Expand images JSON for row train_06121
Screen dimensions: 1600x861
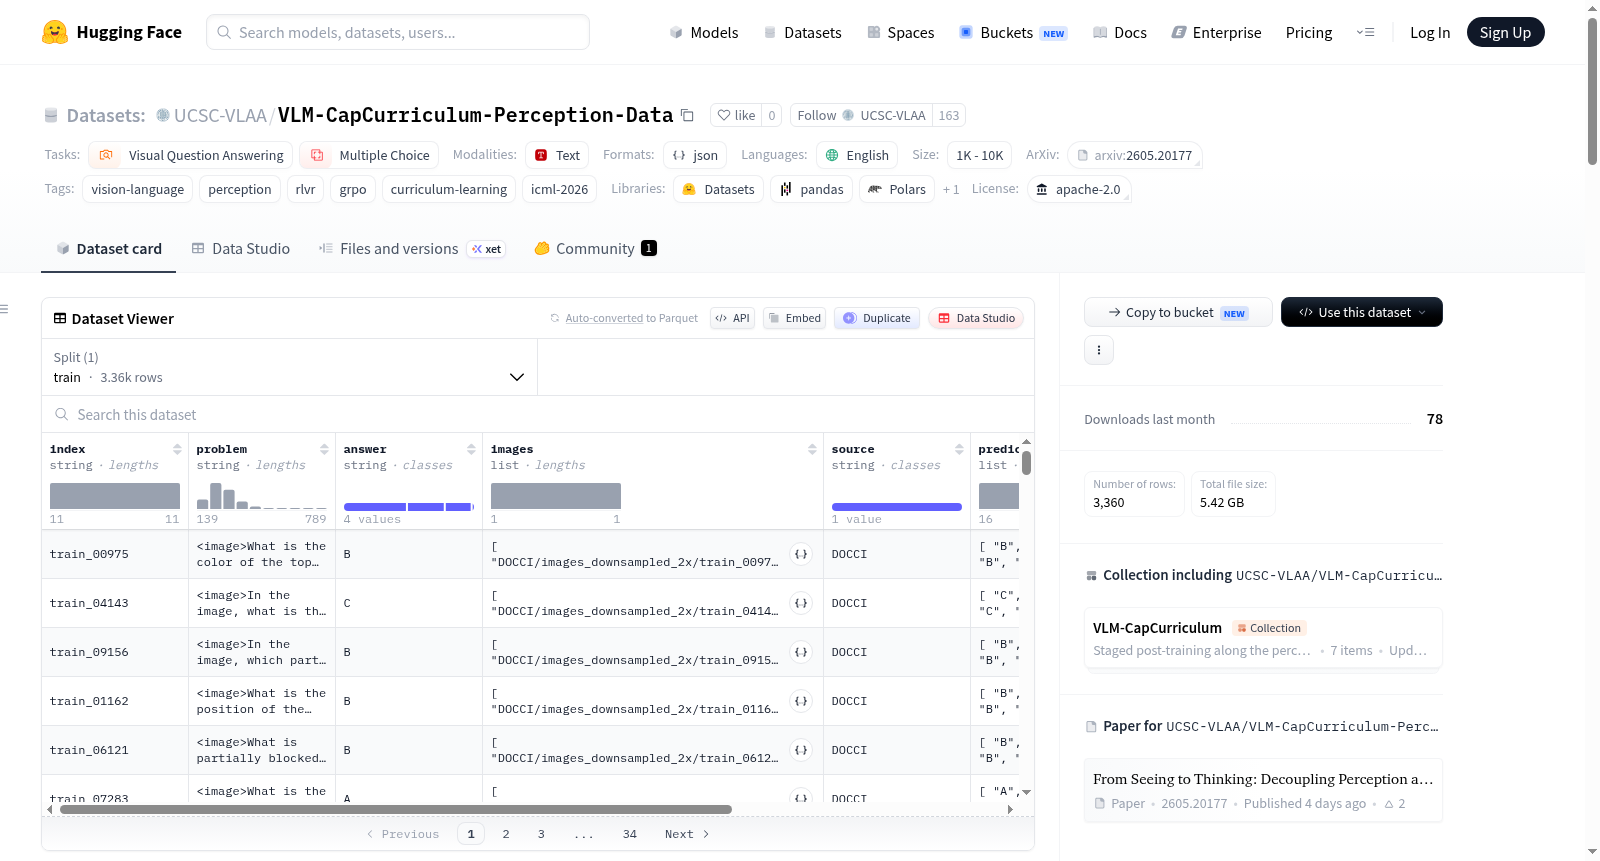point(801,750)
